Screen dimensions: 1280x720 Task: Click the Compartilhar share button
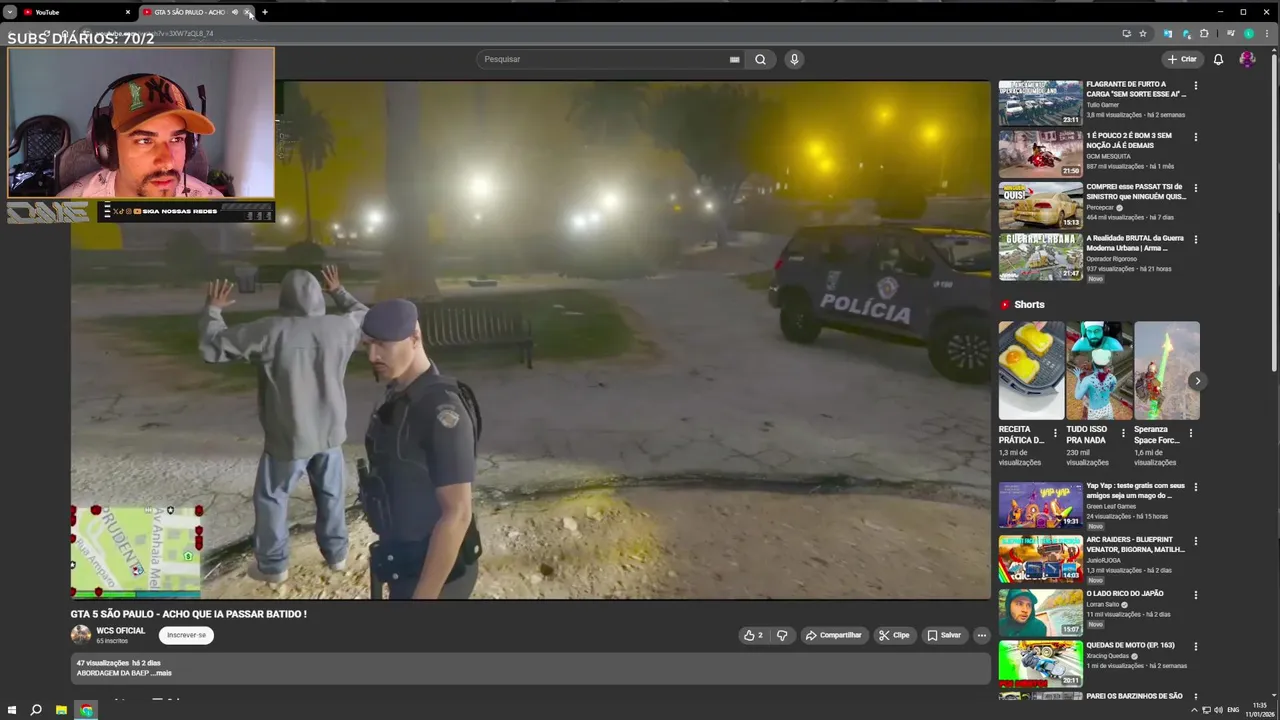[834, 635]
